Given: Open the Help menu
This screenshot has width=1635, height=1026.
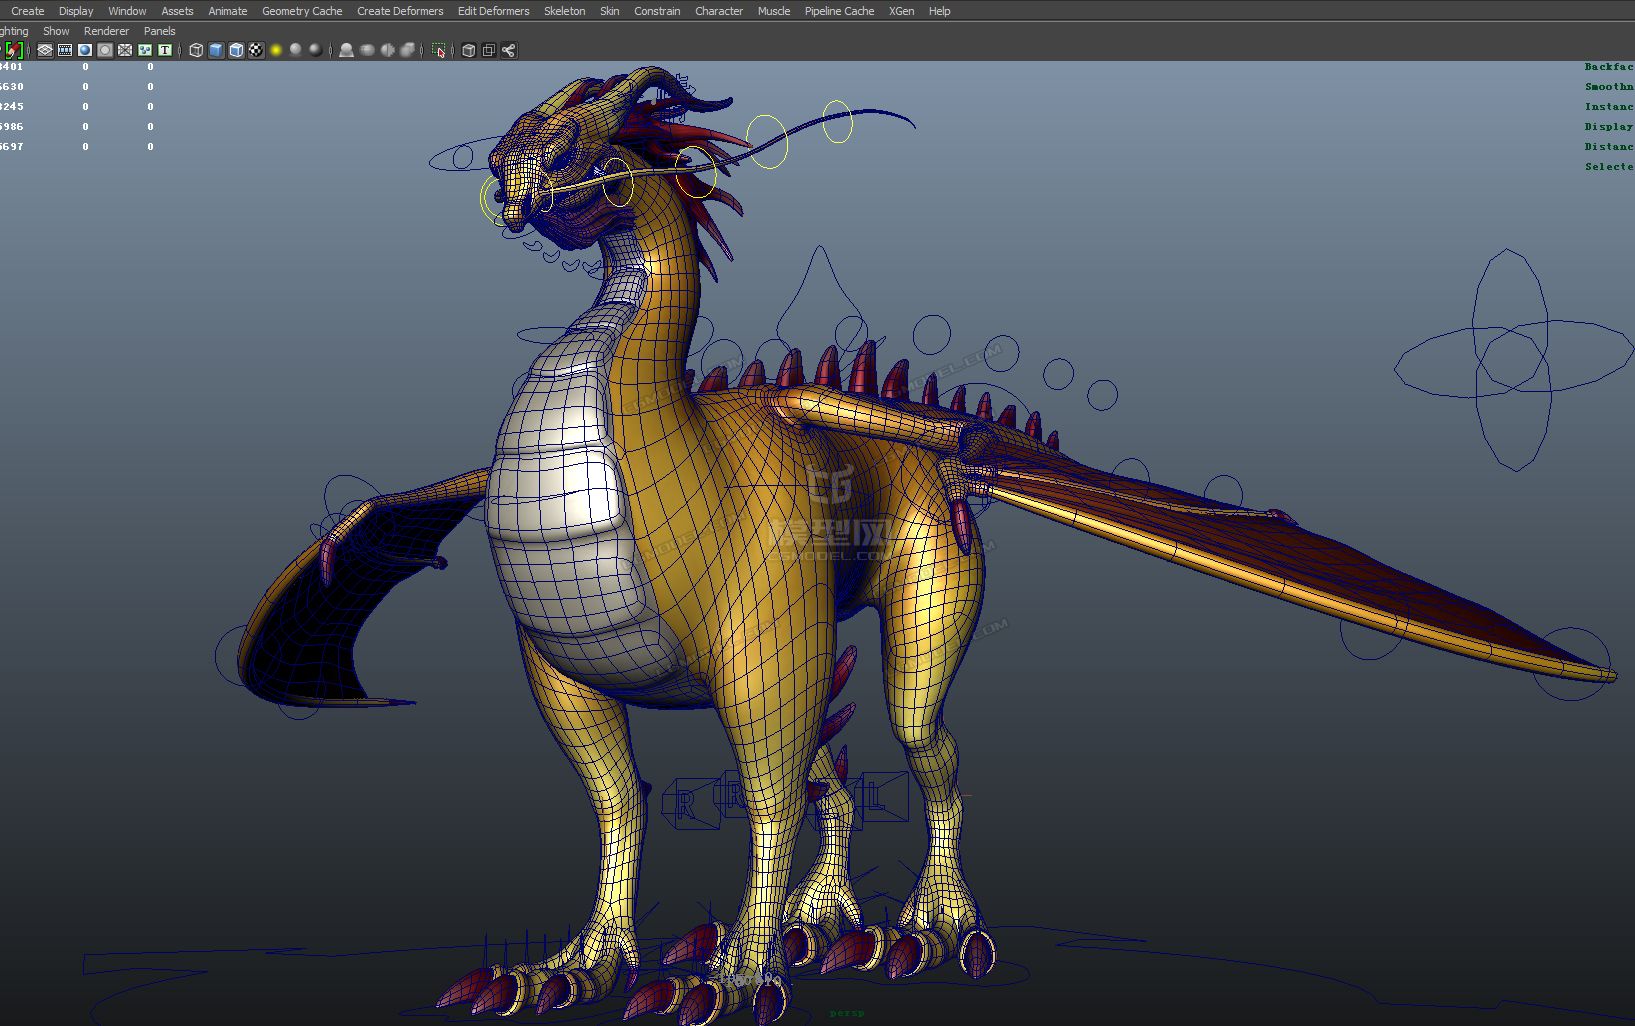Looking at the screenshot, I should click(939, 11).
